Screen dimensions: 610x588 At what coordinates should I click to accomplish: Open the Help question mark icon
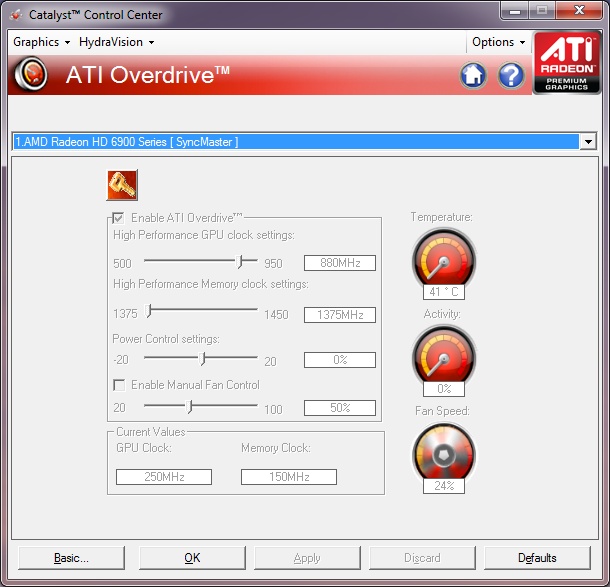click(x=511, y=76)
